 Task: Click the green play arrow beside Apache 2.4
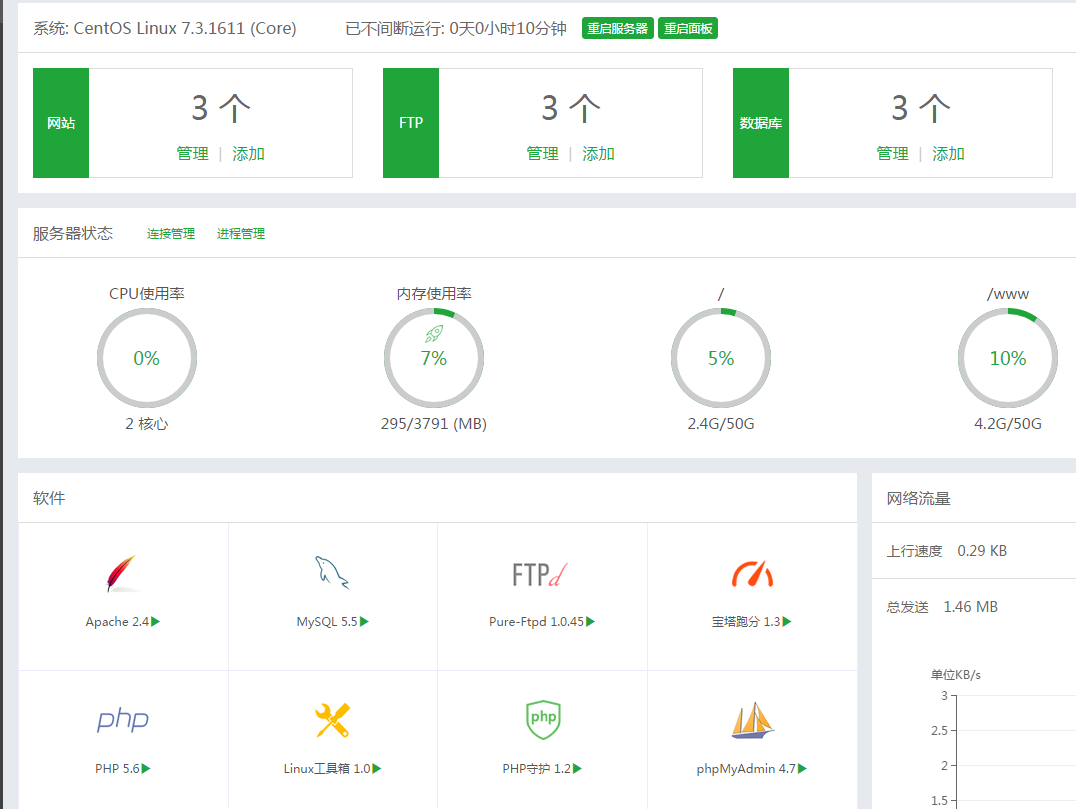click(x=156, y=622)
